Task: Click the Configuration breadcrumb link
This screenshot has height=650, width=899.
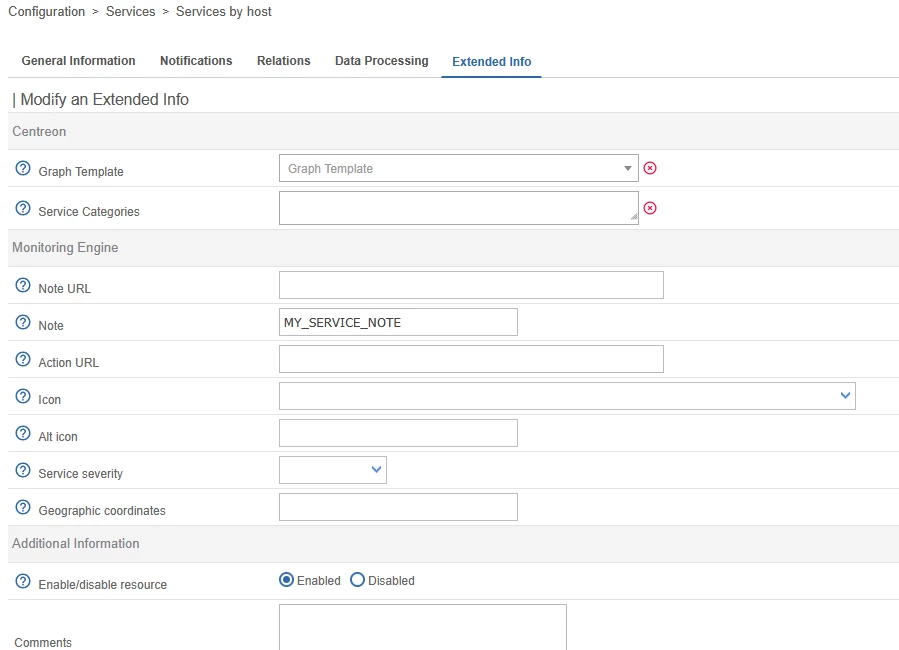Action: (47, 12)
